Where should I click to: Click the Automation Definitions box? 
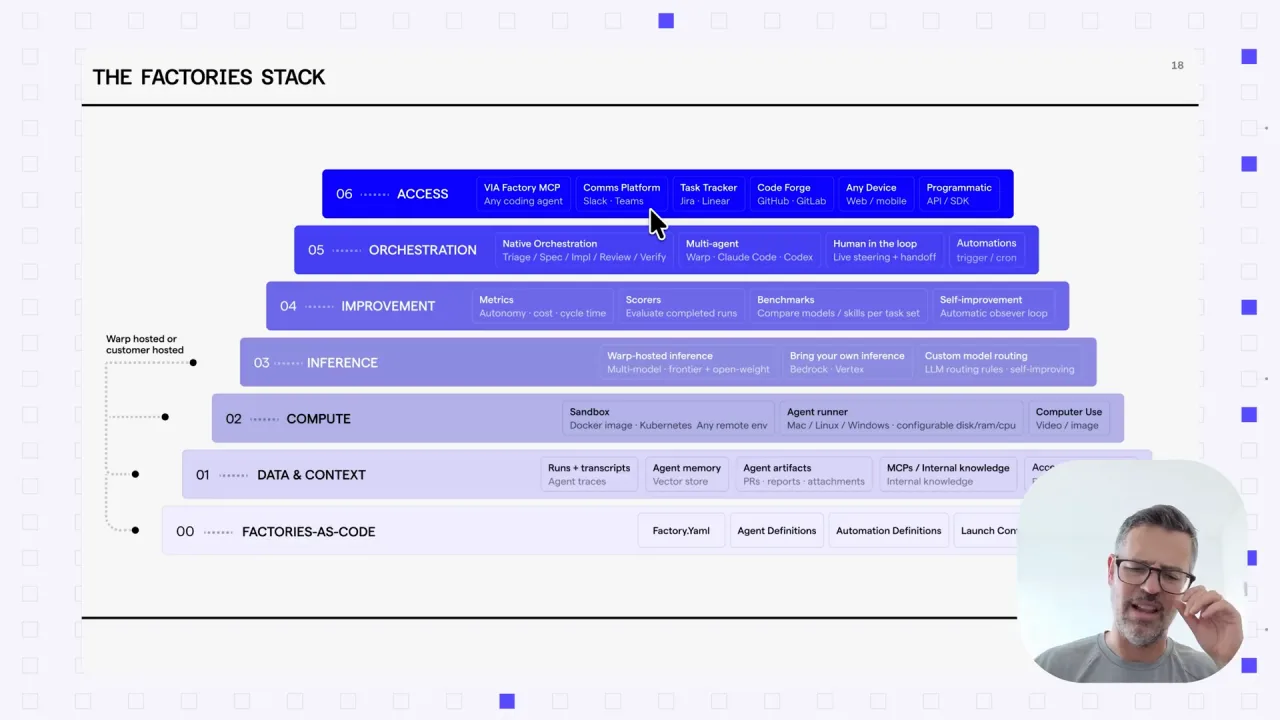click(888, 531)
